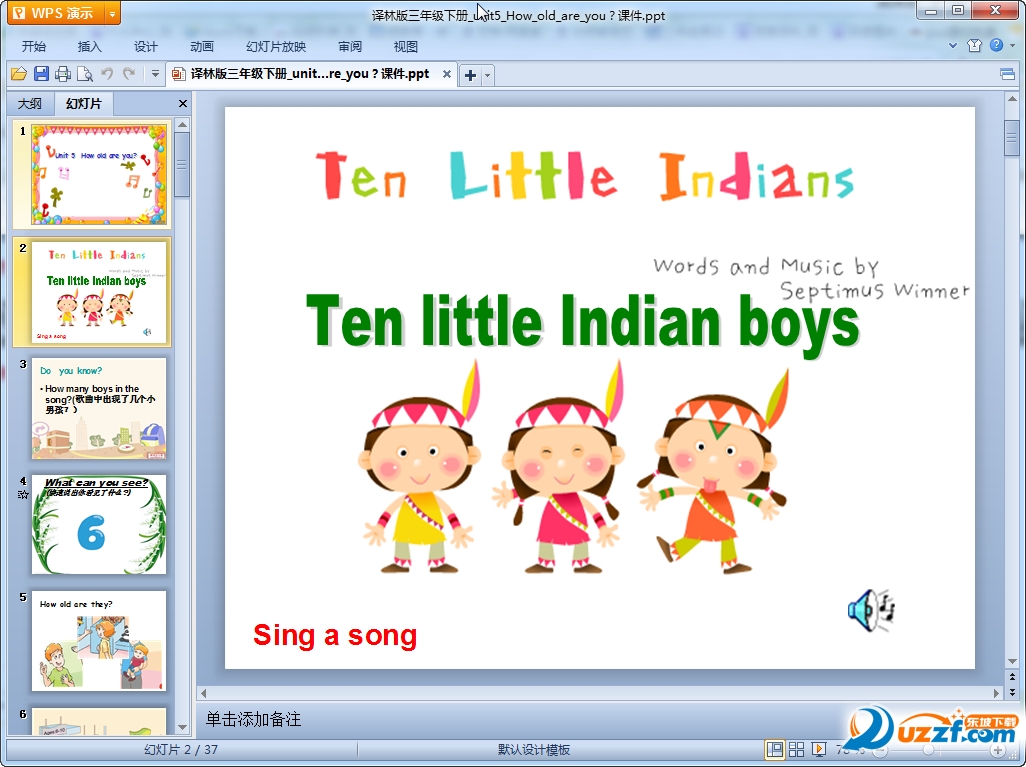This screenshot has width=1026, height=767.
Task: Go to previous slide double-arrow button
Action: click(1012, 677)
